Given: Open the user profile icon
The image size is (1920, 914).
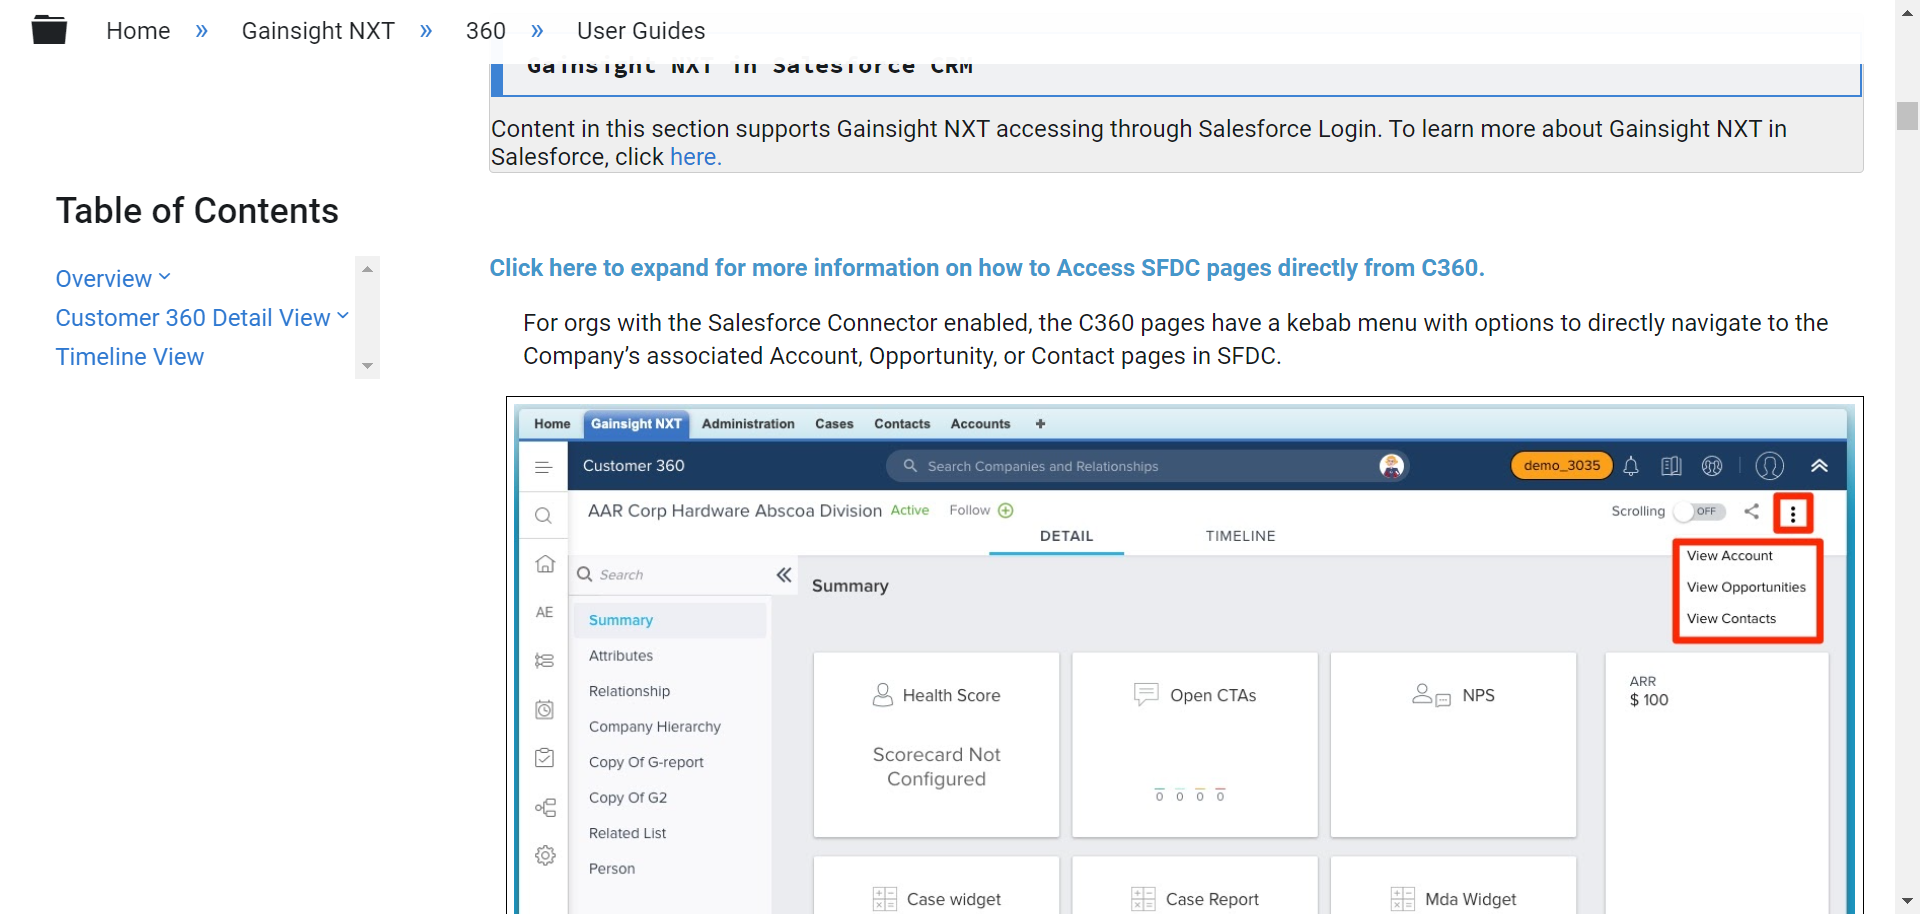Looking at the screenshot, I should pos(1770,466).
